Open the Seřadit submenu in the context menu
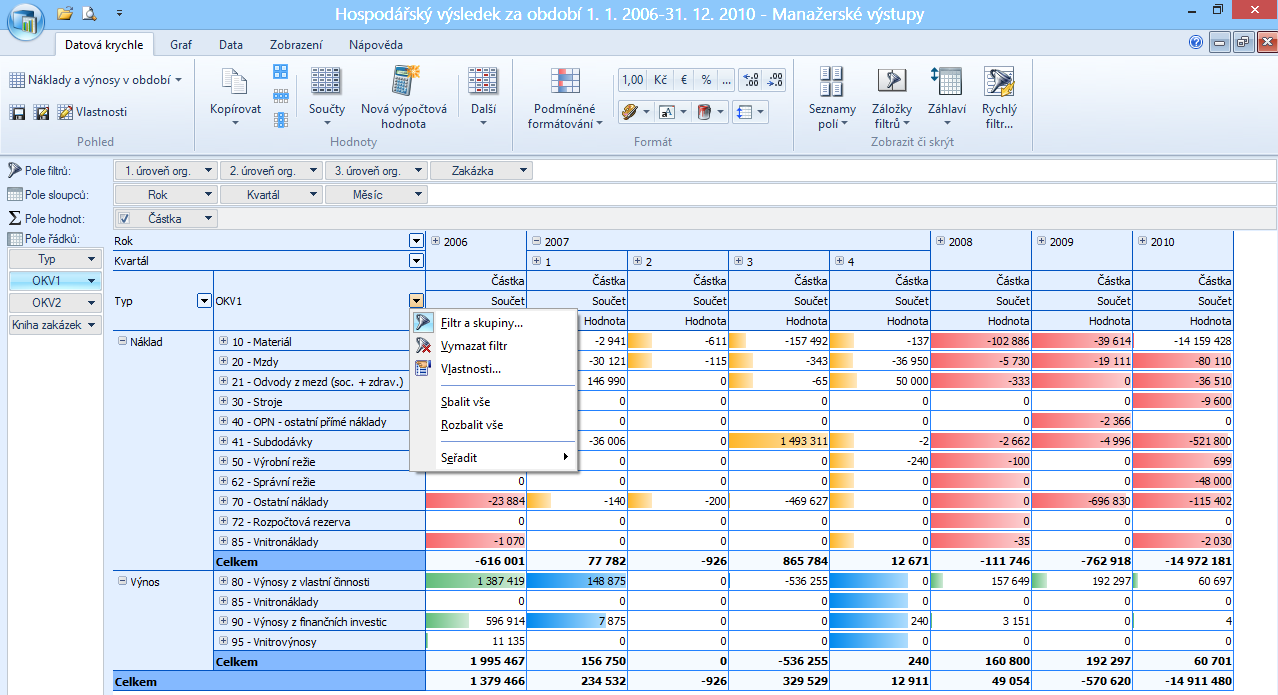Viewport: 1278px width, 695px height. [494, 458]
